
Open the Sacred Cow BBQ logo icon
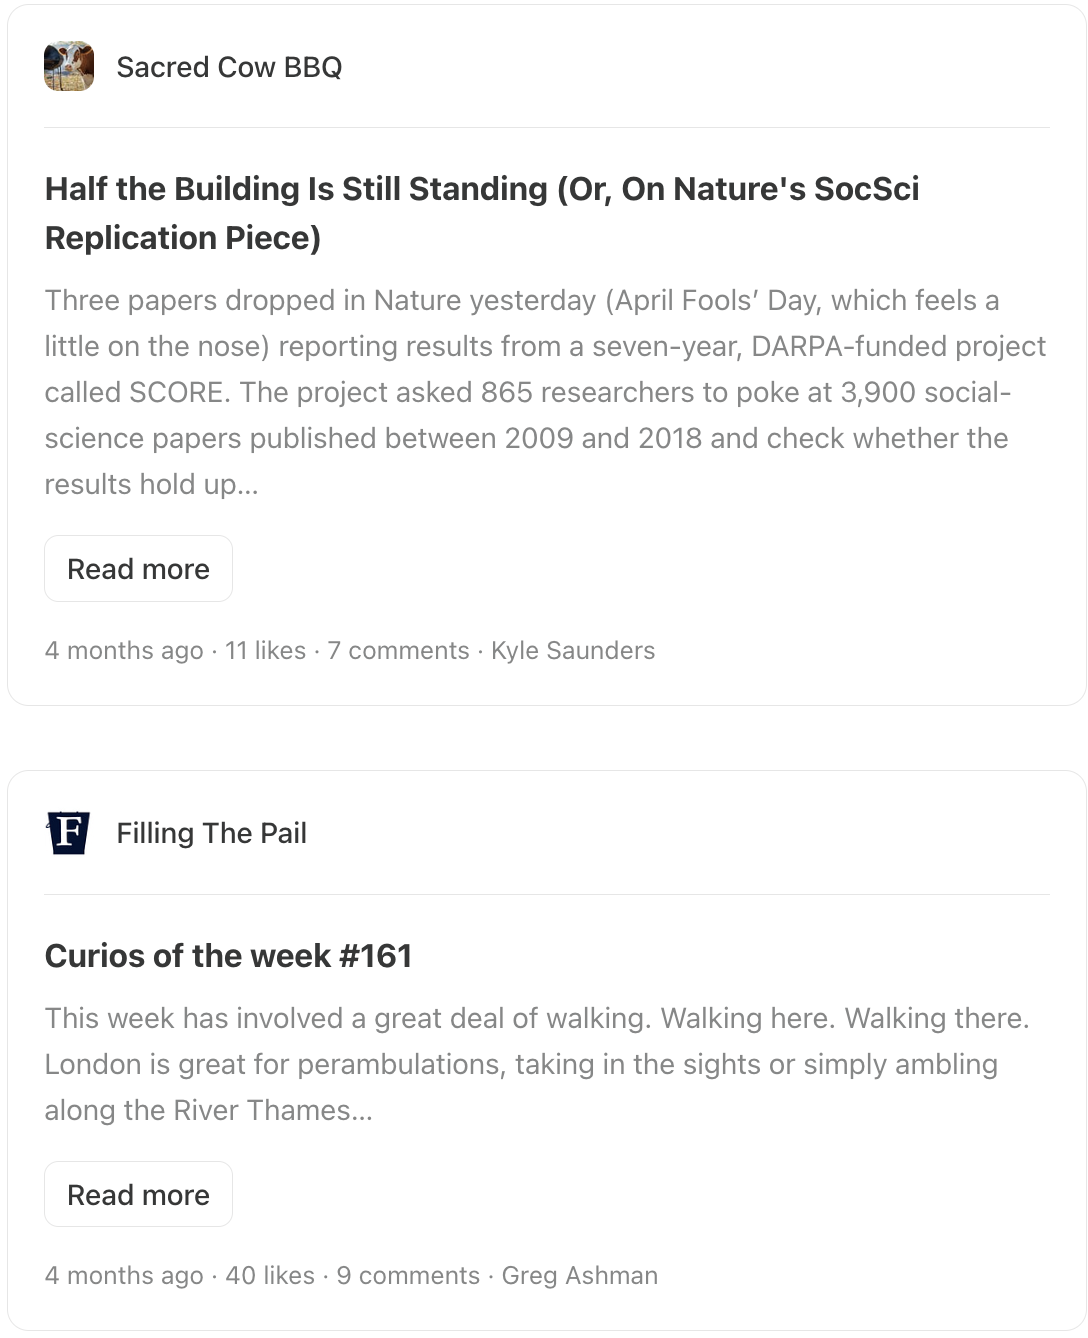coord(69,67)
